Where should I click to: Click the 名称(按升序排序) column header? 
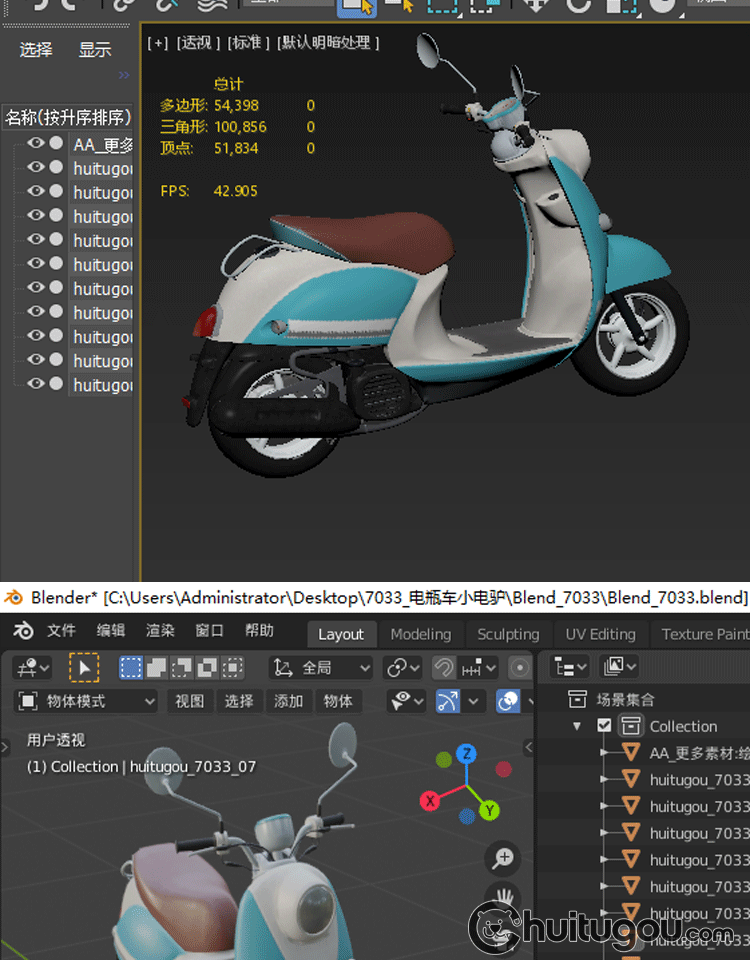click(67, 117)
